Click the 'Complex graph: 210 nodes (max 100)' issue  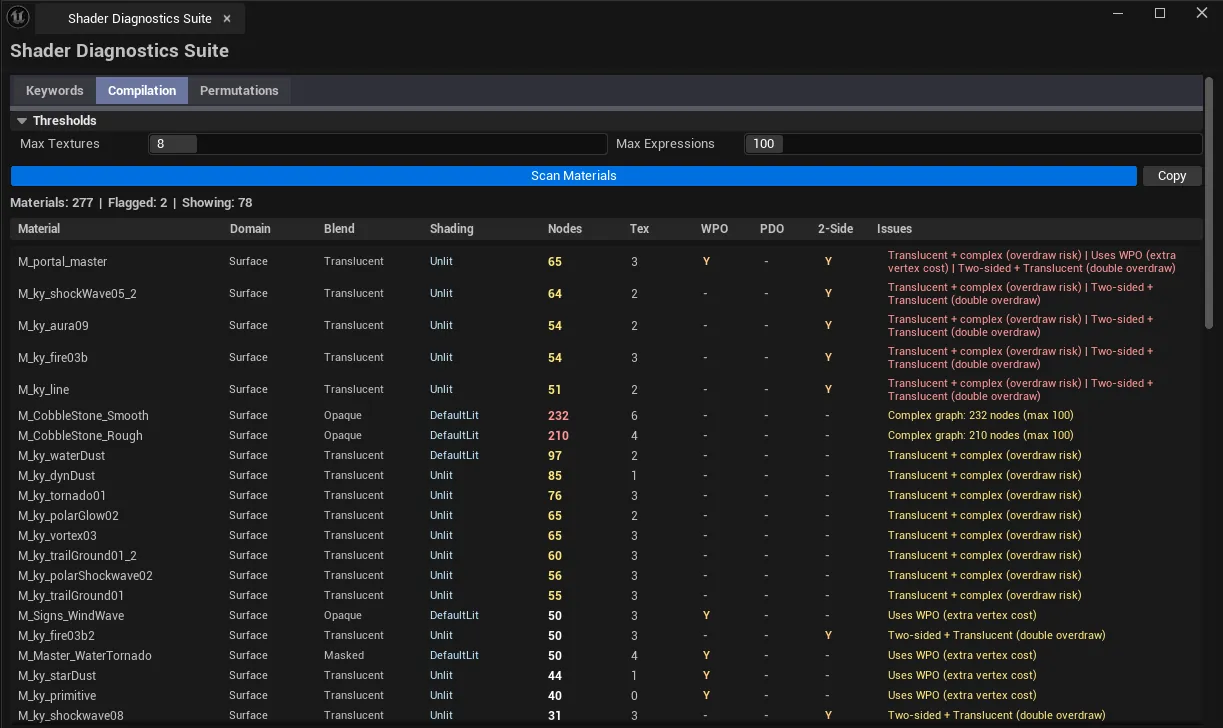981,436
